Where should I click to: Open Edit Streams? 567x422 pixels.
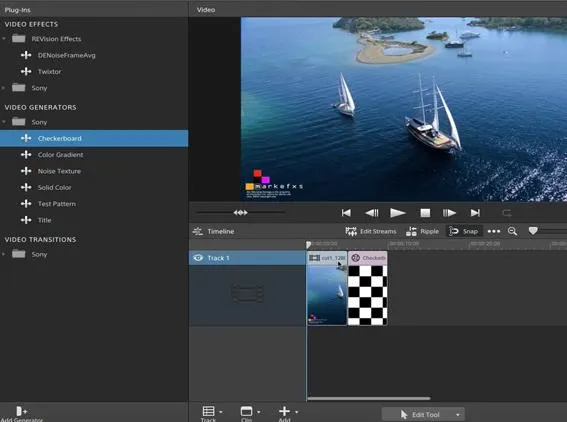pos(371,231)
